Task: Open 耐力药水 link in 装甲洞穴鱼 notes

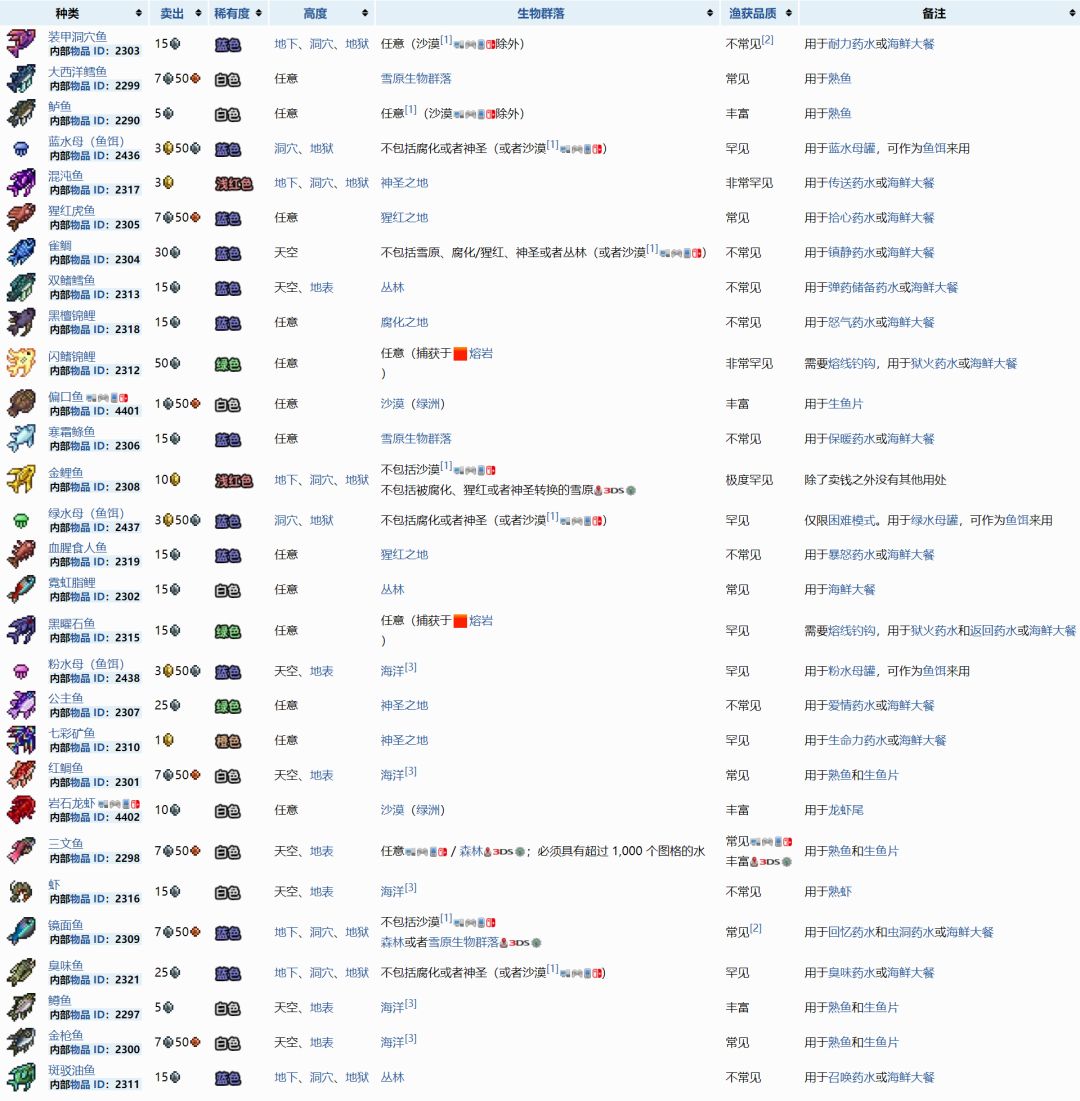Action: tap(851, 44)
